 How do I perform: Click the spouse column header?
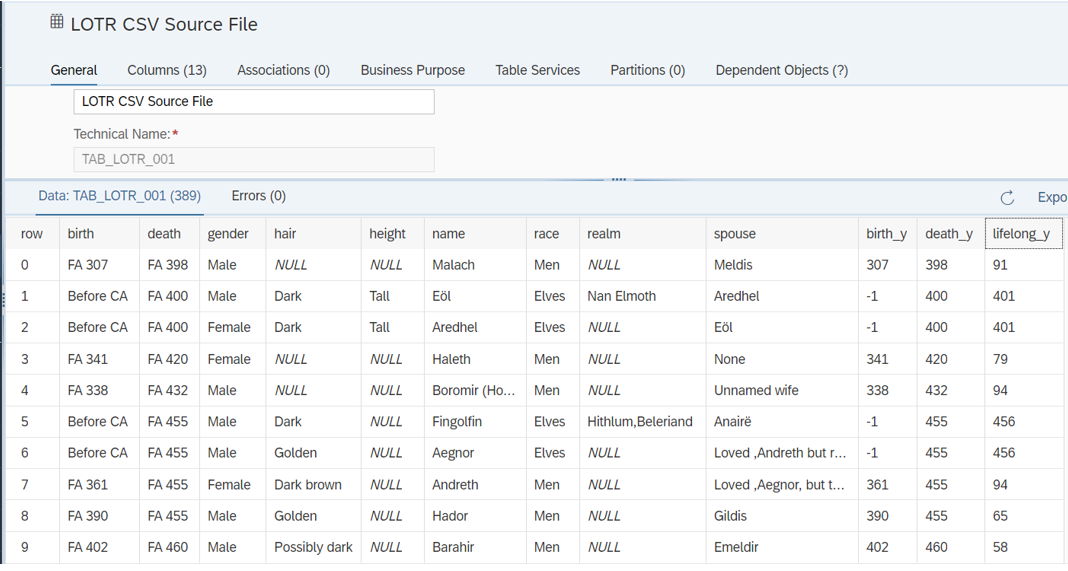tap(734, 234)
